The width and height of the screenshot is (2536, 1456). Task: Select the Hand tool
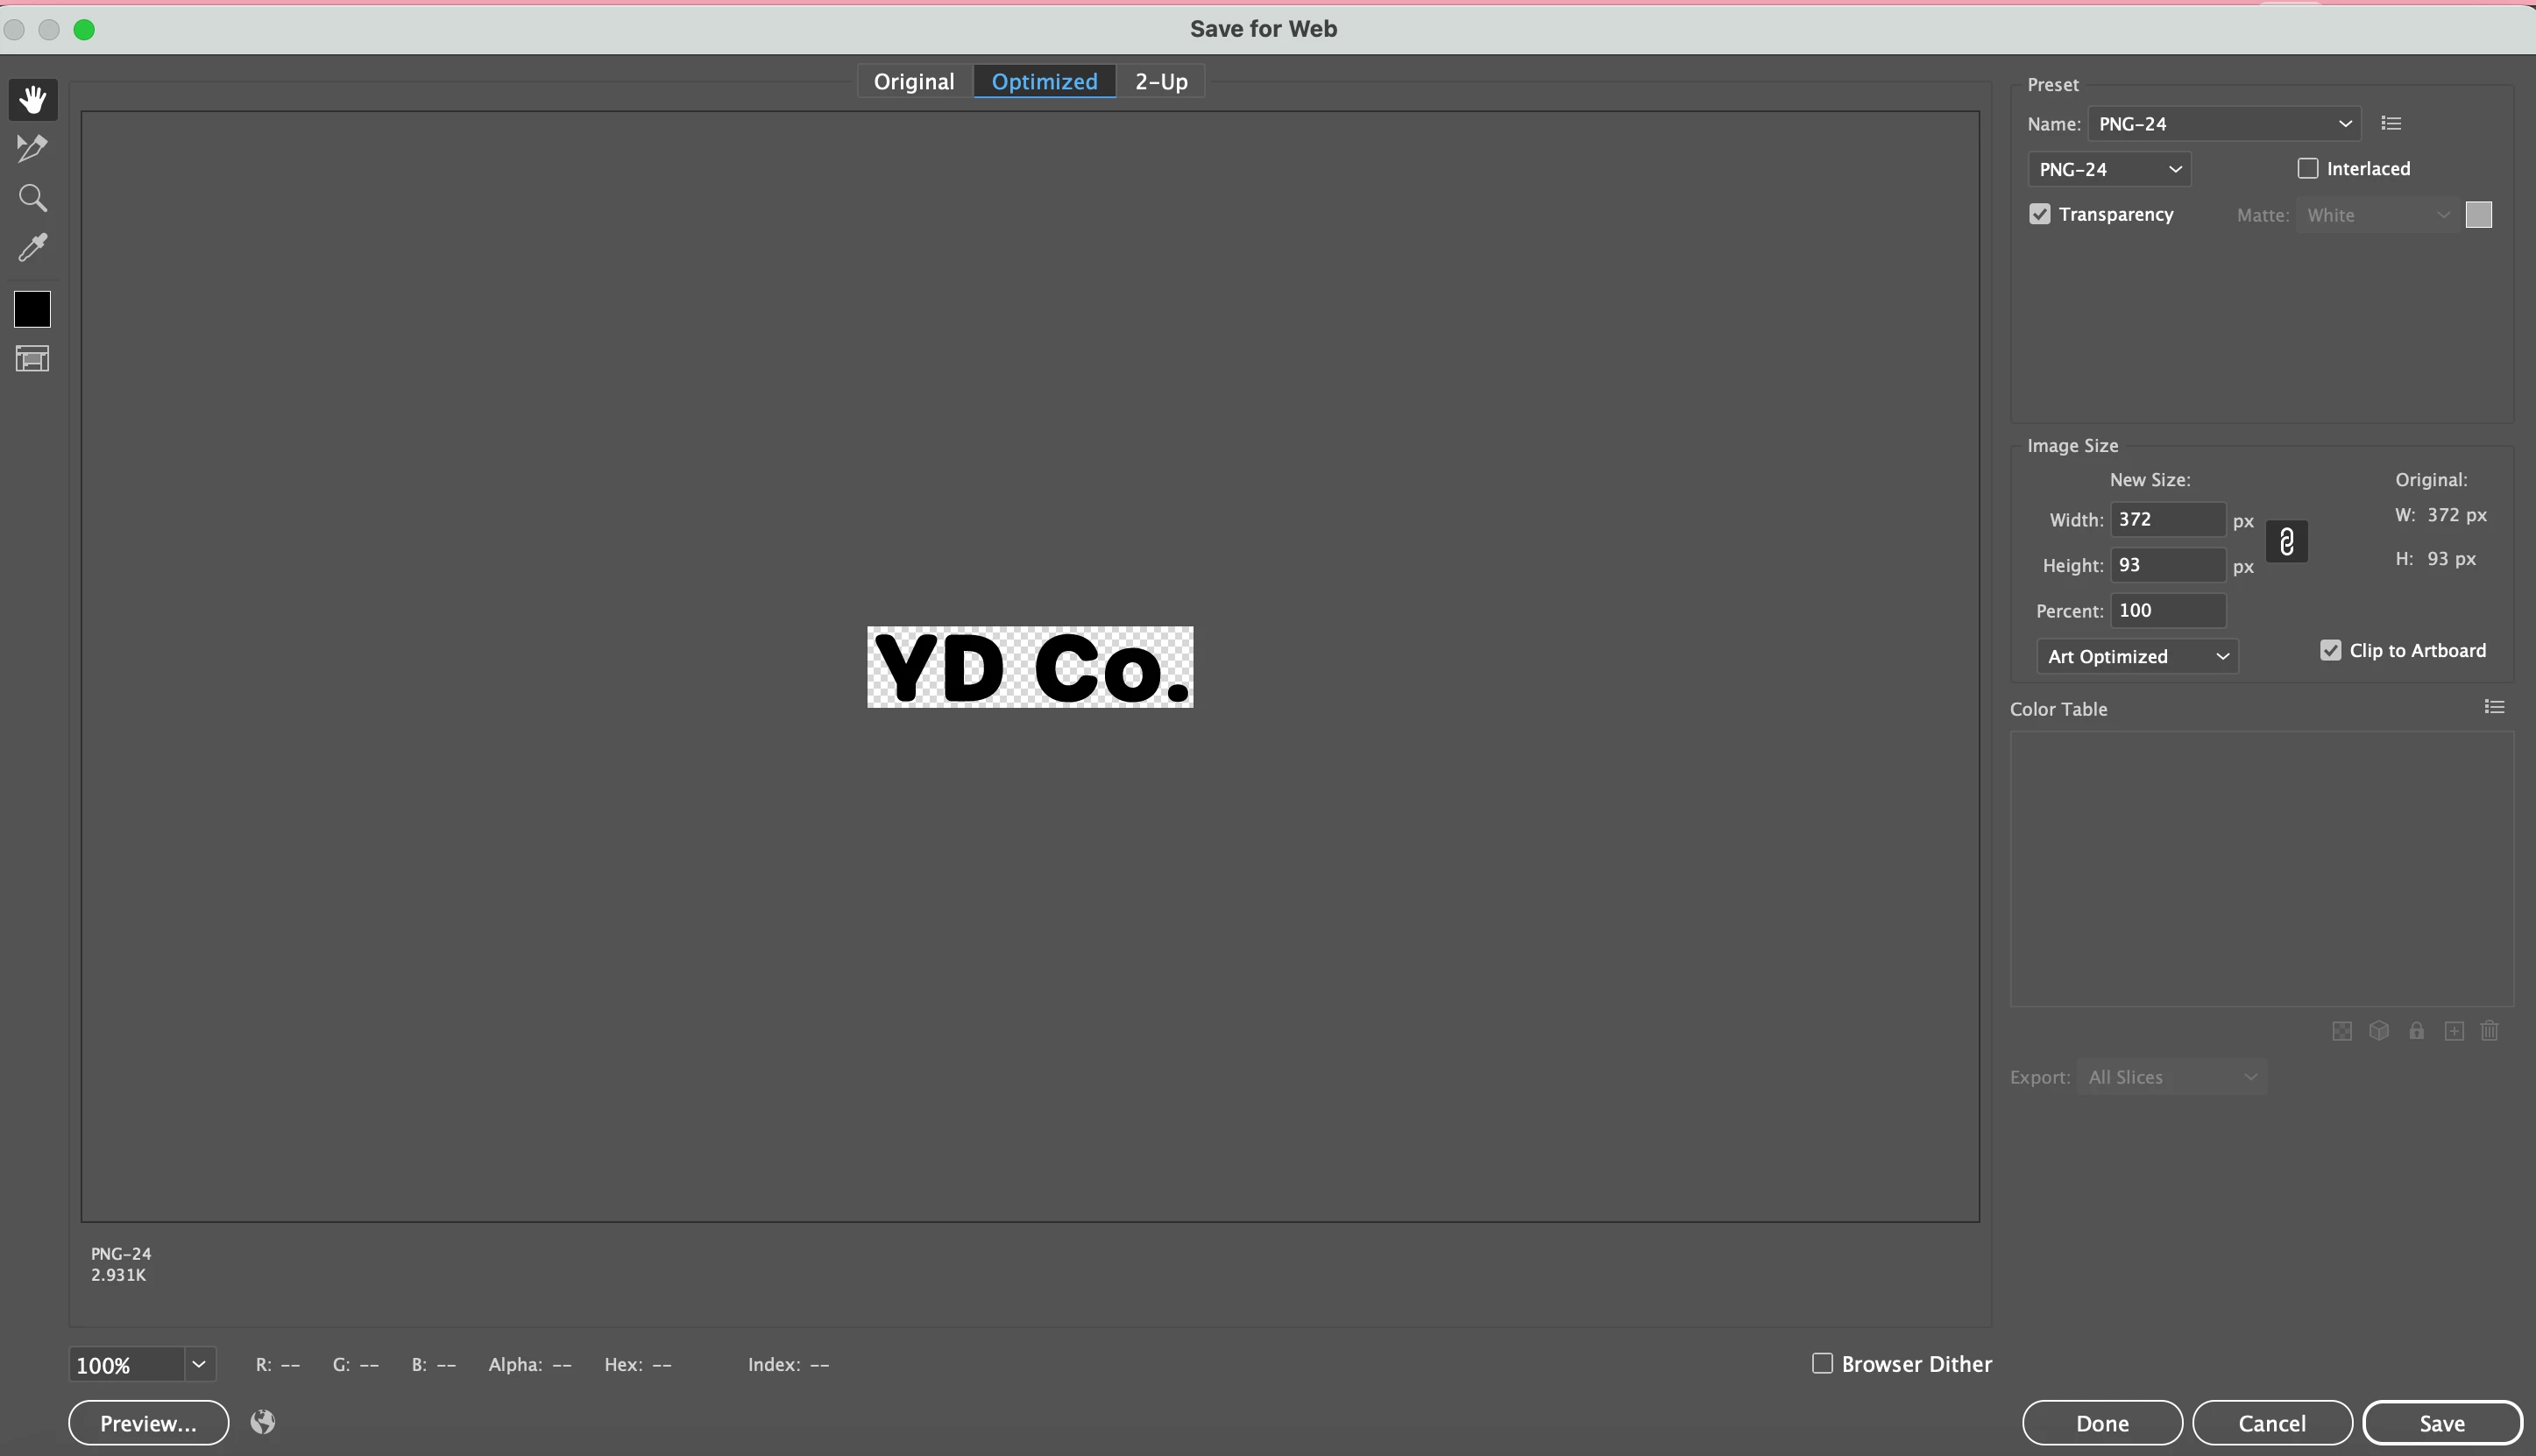(33, 99)
